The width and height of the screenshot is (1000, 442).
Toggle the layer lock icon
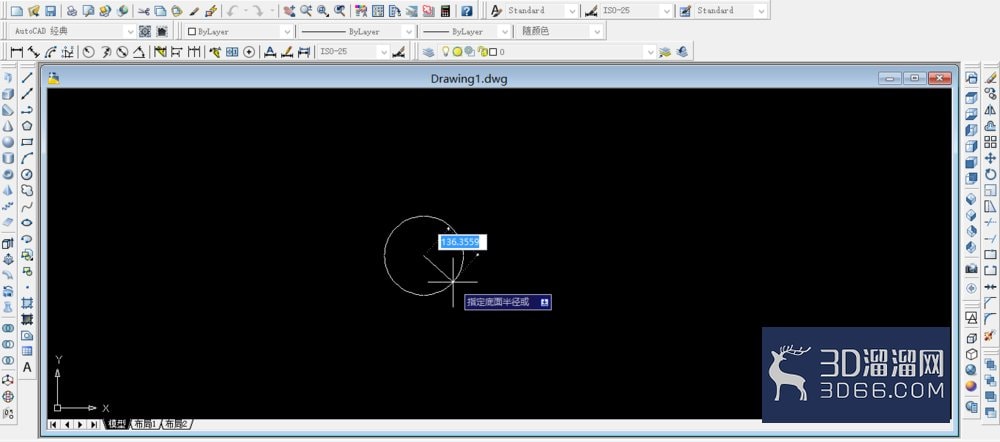pyautogui.click(x=483, y=52)
